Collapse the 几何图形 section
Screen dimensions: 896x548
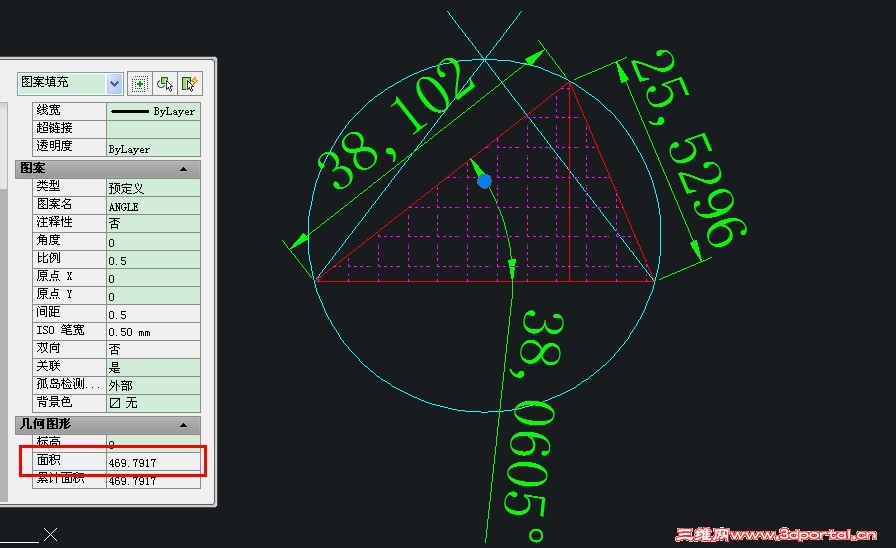[x=183, y=425]
